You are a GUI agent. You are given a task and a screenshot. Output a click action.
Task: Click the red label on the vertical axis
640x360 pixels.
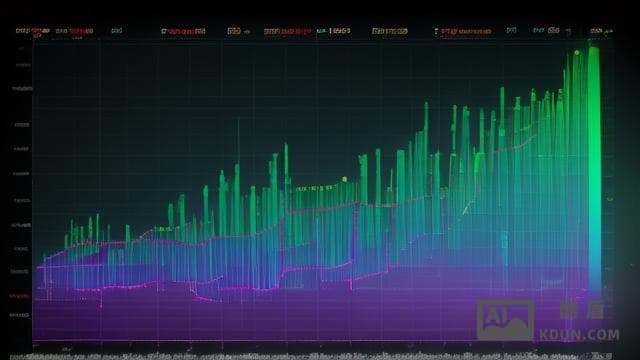pyautogui.click(x=19, y=296)
